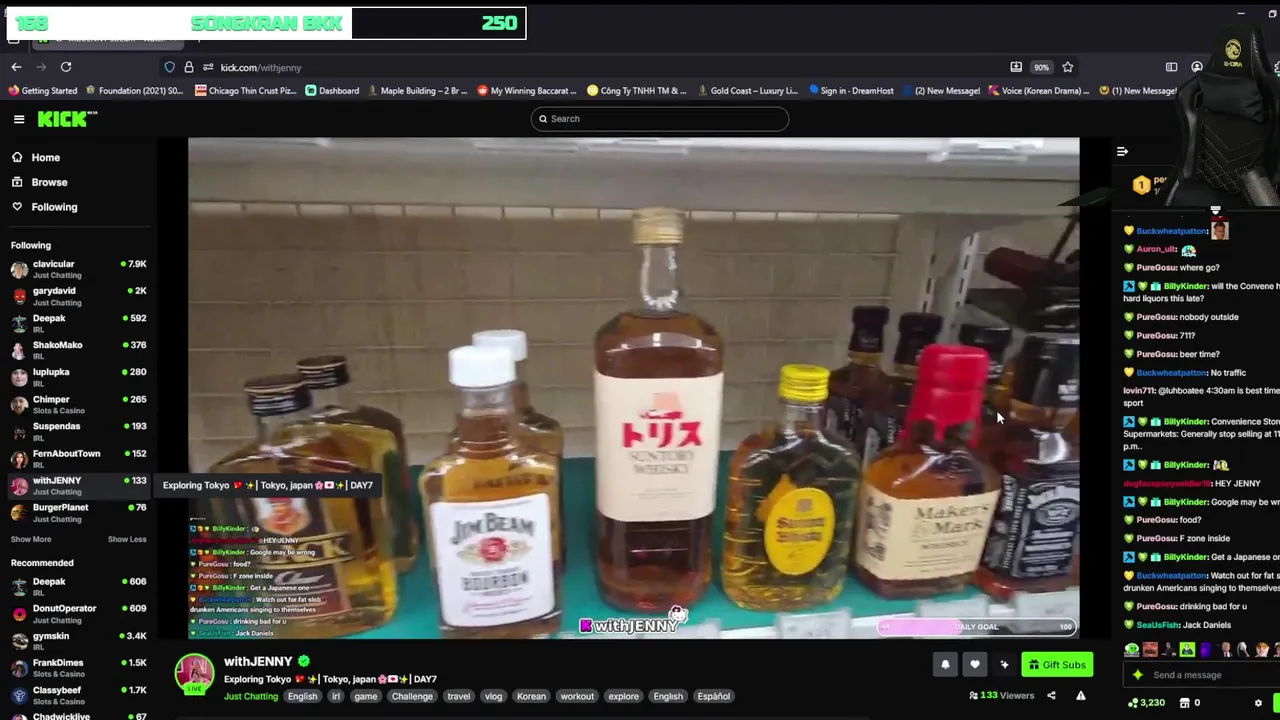Click the Gift Subs button
1280x720 pixels.
point(1057,664)
